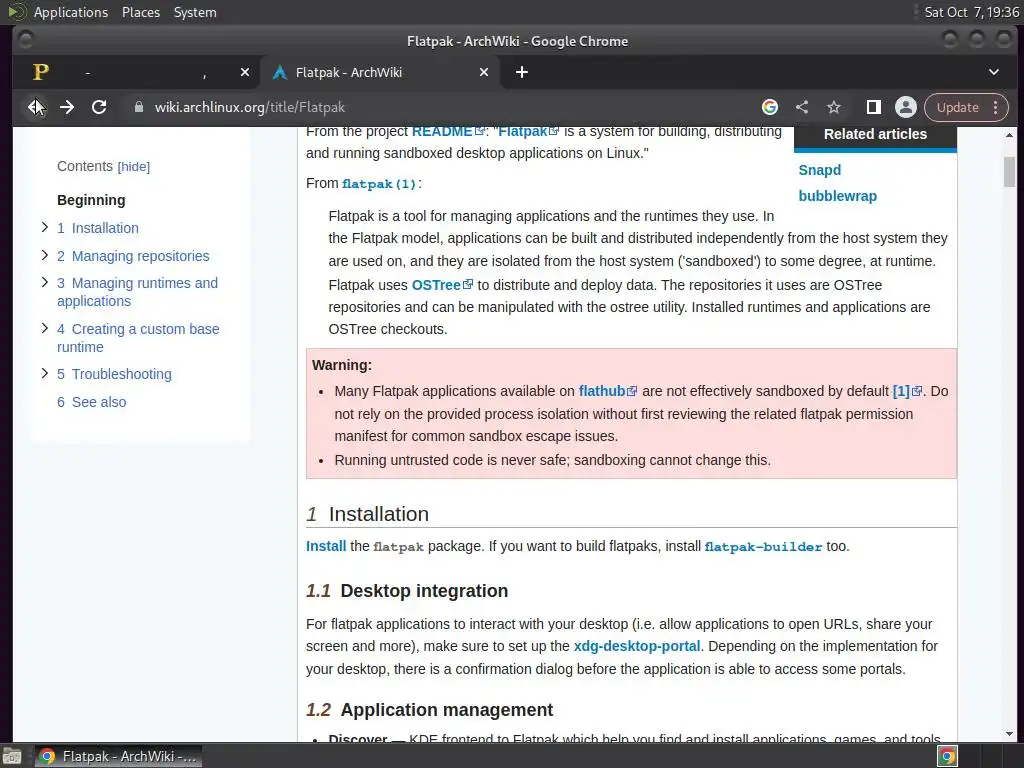Viewport: 1024px width, 768px height.
Task: Click the clock showing Sat Oct 7, 19:36
Action: coord(971,12)
